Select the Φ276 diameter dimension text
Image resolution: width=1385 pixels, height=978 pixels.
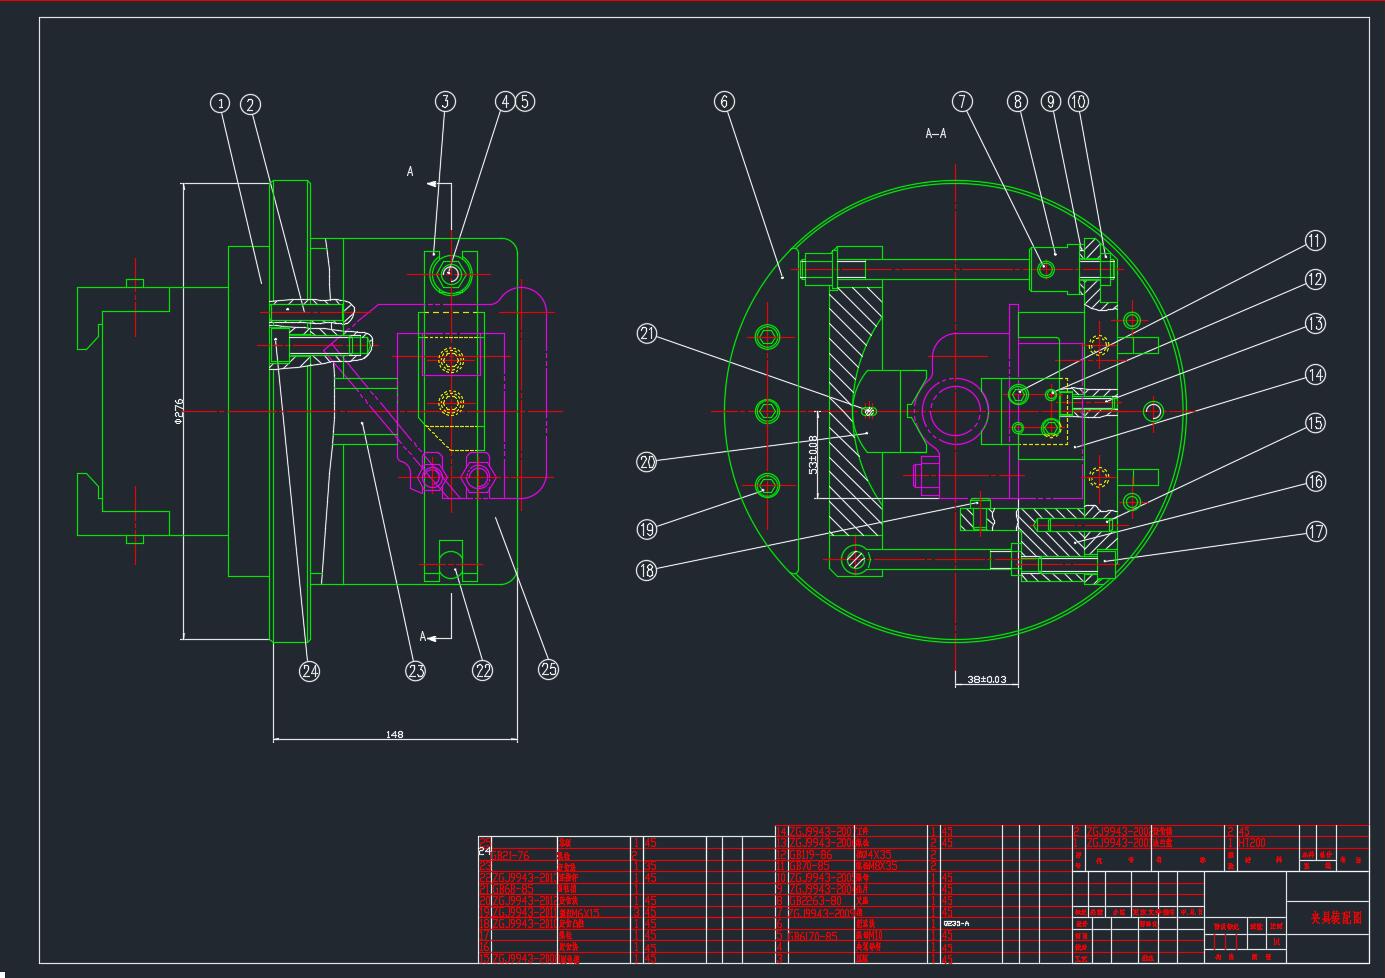pos(180,410)
